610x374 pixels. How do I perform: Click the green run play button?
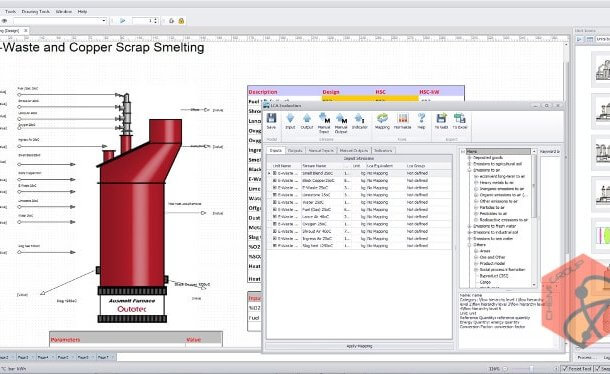(123, 21)
